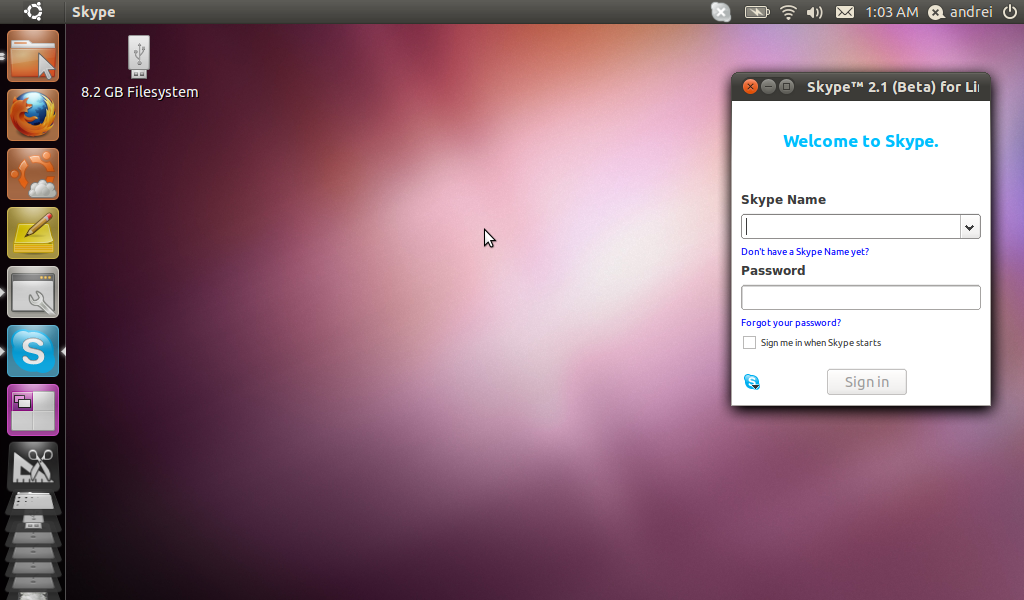Expand the Skype Name dropdown arrow

tap(970, 227)
